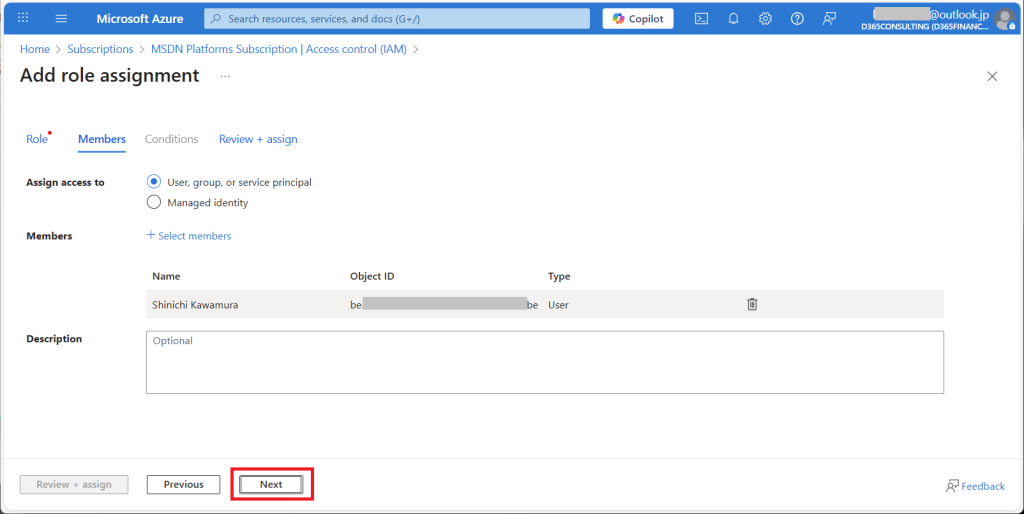Image resolution: width=1024 pixels, height=514 pixels.
Task: Click the Copilot button
Action: pyautogui.click(x=638, y=18)
